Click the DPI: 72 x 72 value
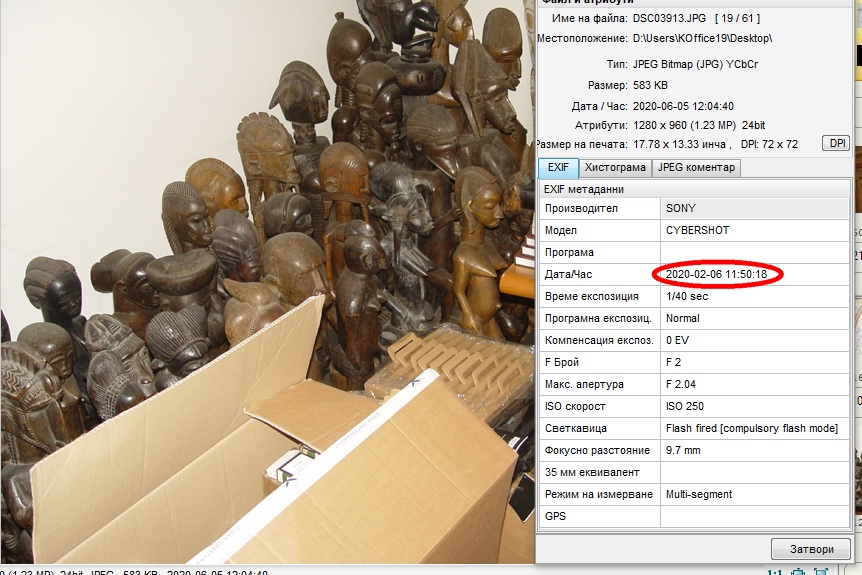This screenshot has width=862, height=575. [769, 145]
